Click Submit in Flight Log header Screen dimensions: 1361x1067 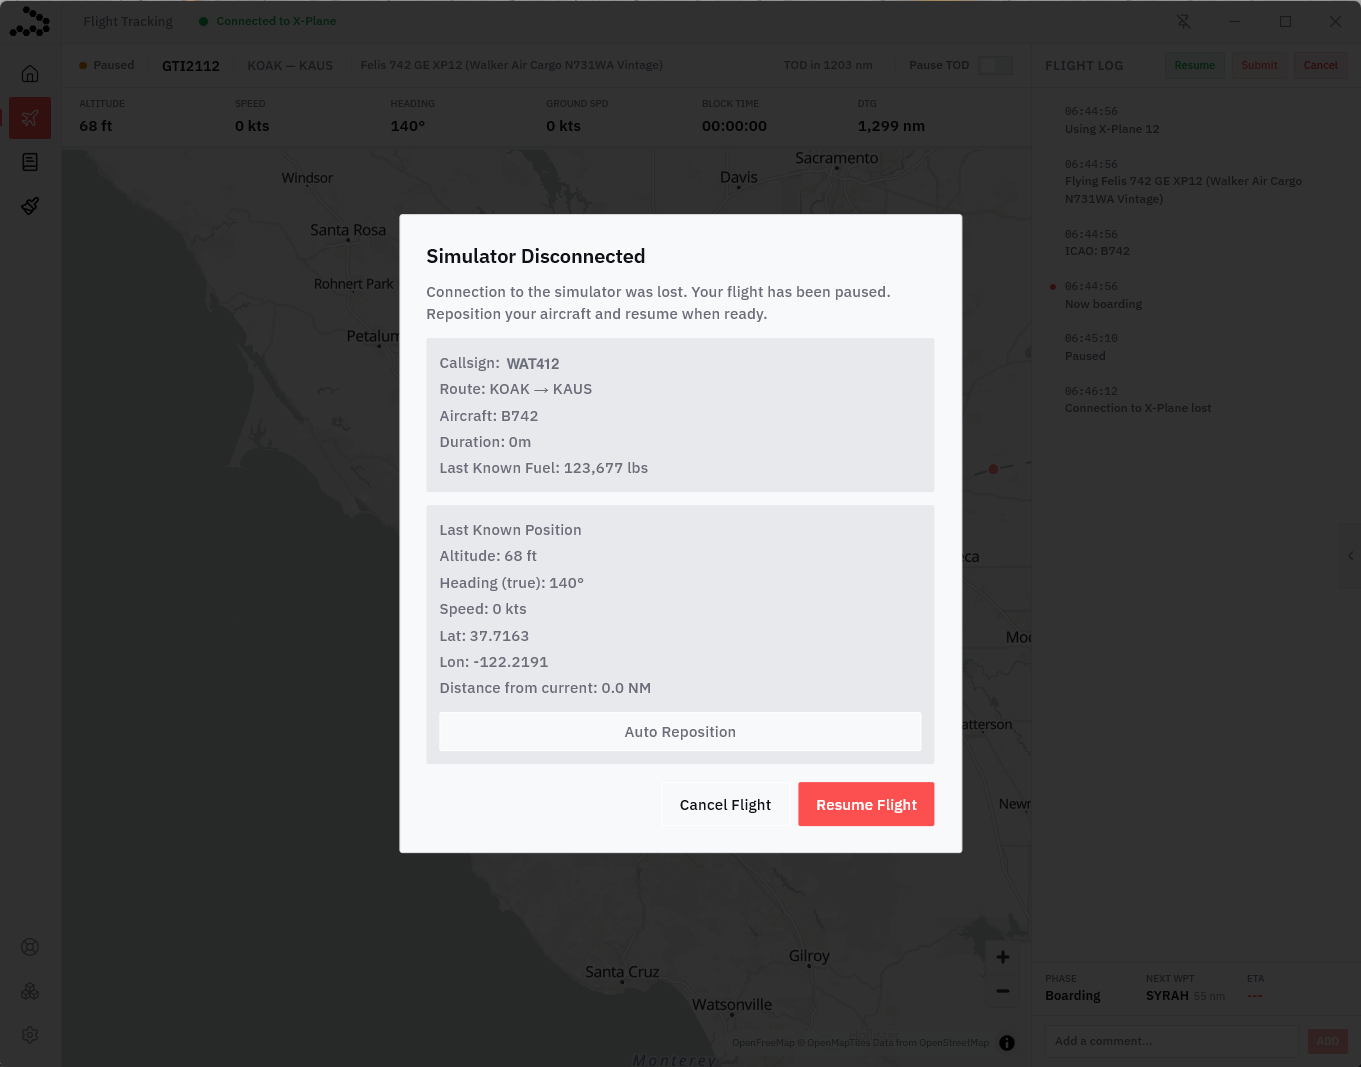[x=1259, y=65]
